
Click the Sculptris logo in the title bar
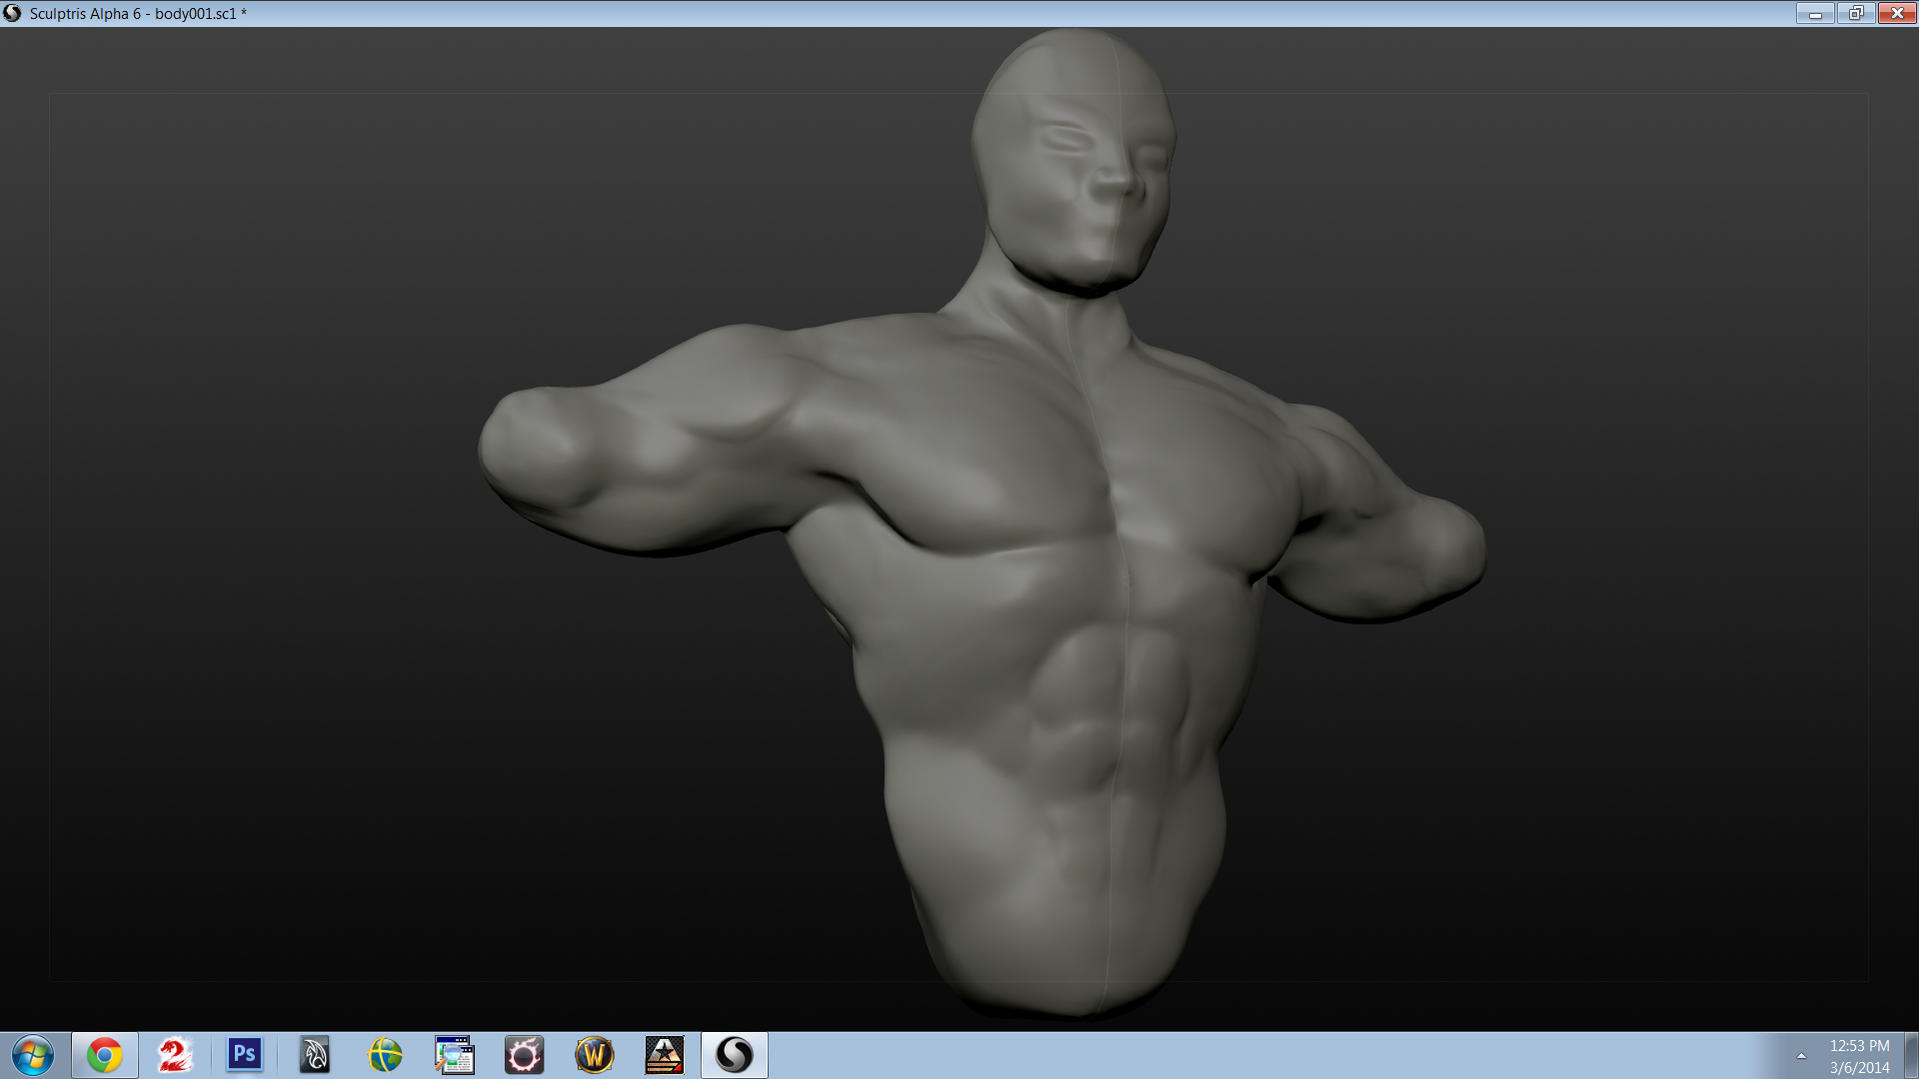(12, 13)
